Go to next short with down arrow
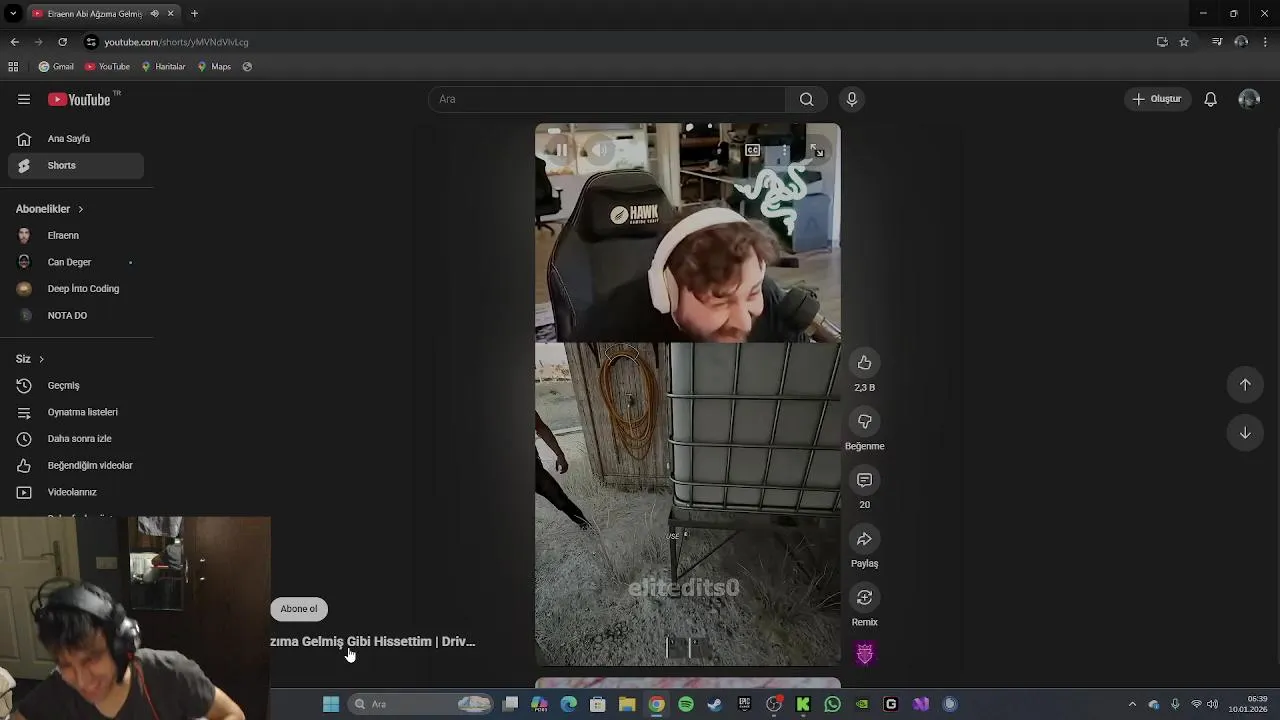The height and width of the screenshot is (720, 1280). click(1245, 433)
